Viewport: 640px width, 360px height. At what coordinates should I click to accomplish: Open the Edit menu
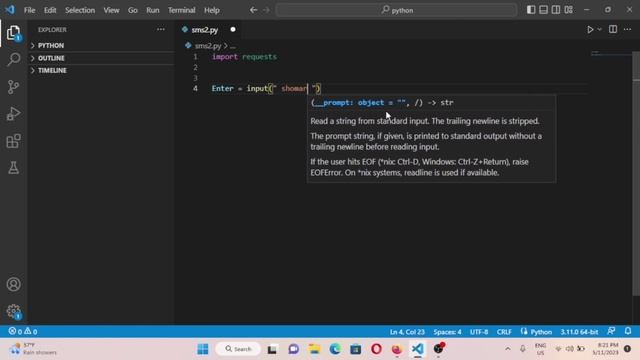50,10
